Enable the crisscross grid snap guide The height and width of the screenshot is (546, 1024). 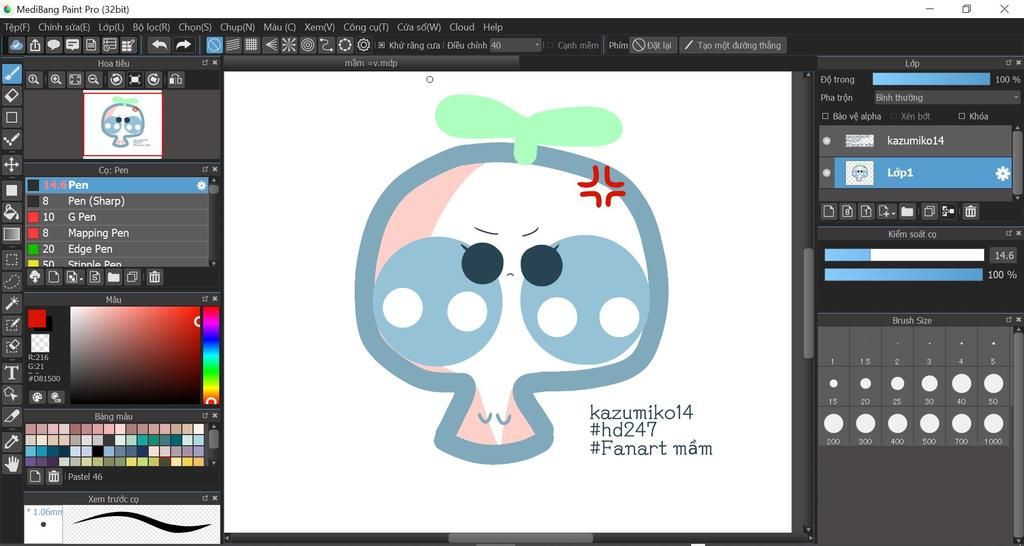coord(251,45)
